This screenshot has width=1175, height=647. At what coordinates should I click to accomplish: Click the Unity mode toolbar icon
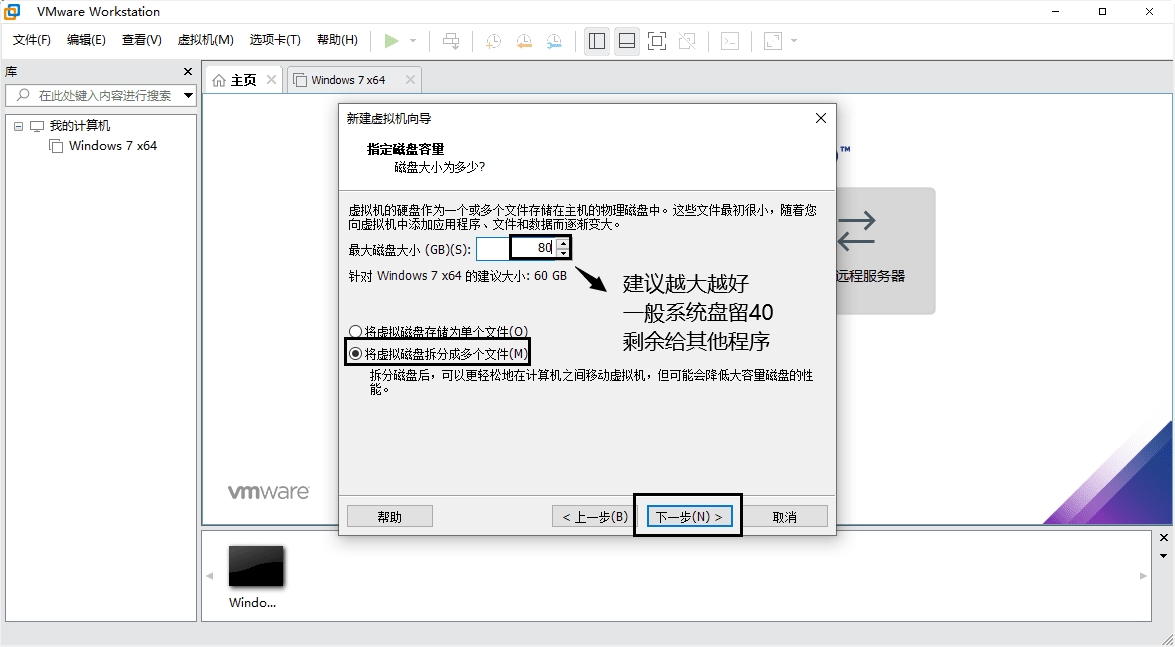(687, 41)
